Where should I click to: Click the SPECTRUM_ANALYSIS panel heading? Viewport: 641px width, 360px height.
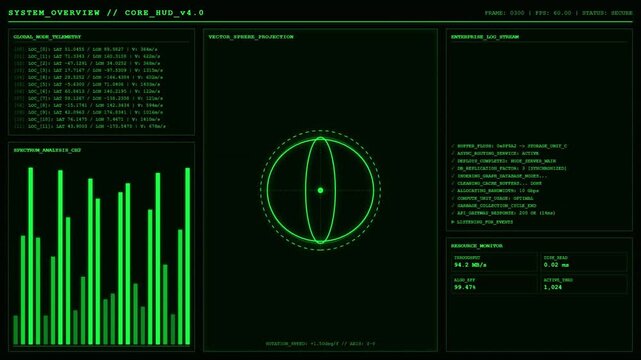point(47,150)
